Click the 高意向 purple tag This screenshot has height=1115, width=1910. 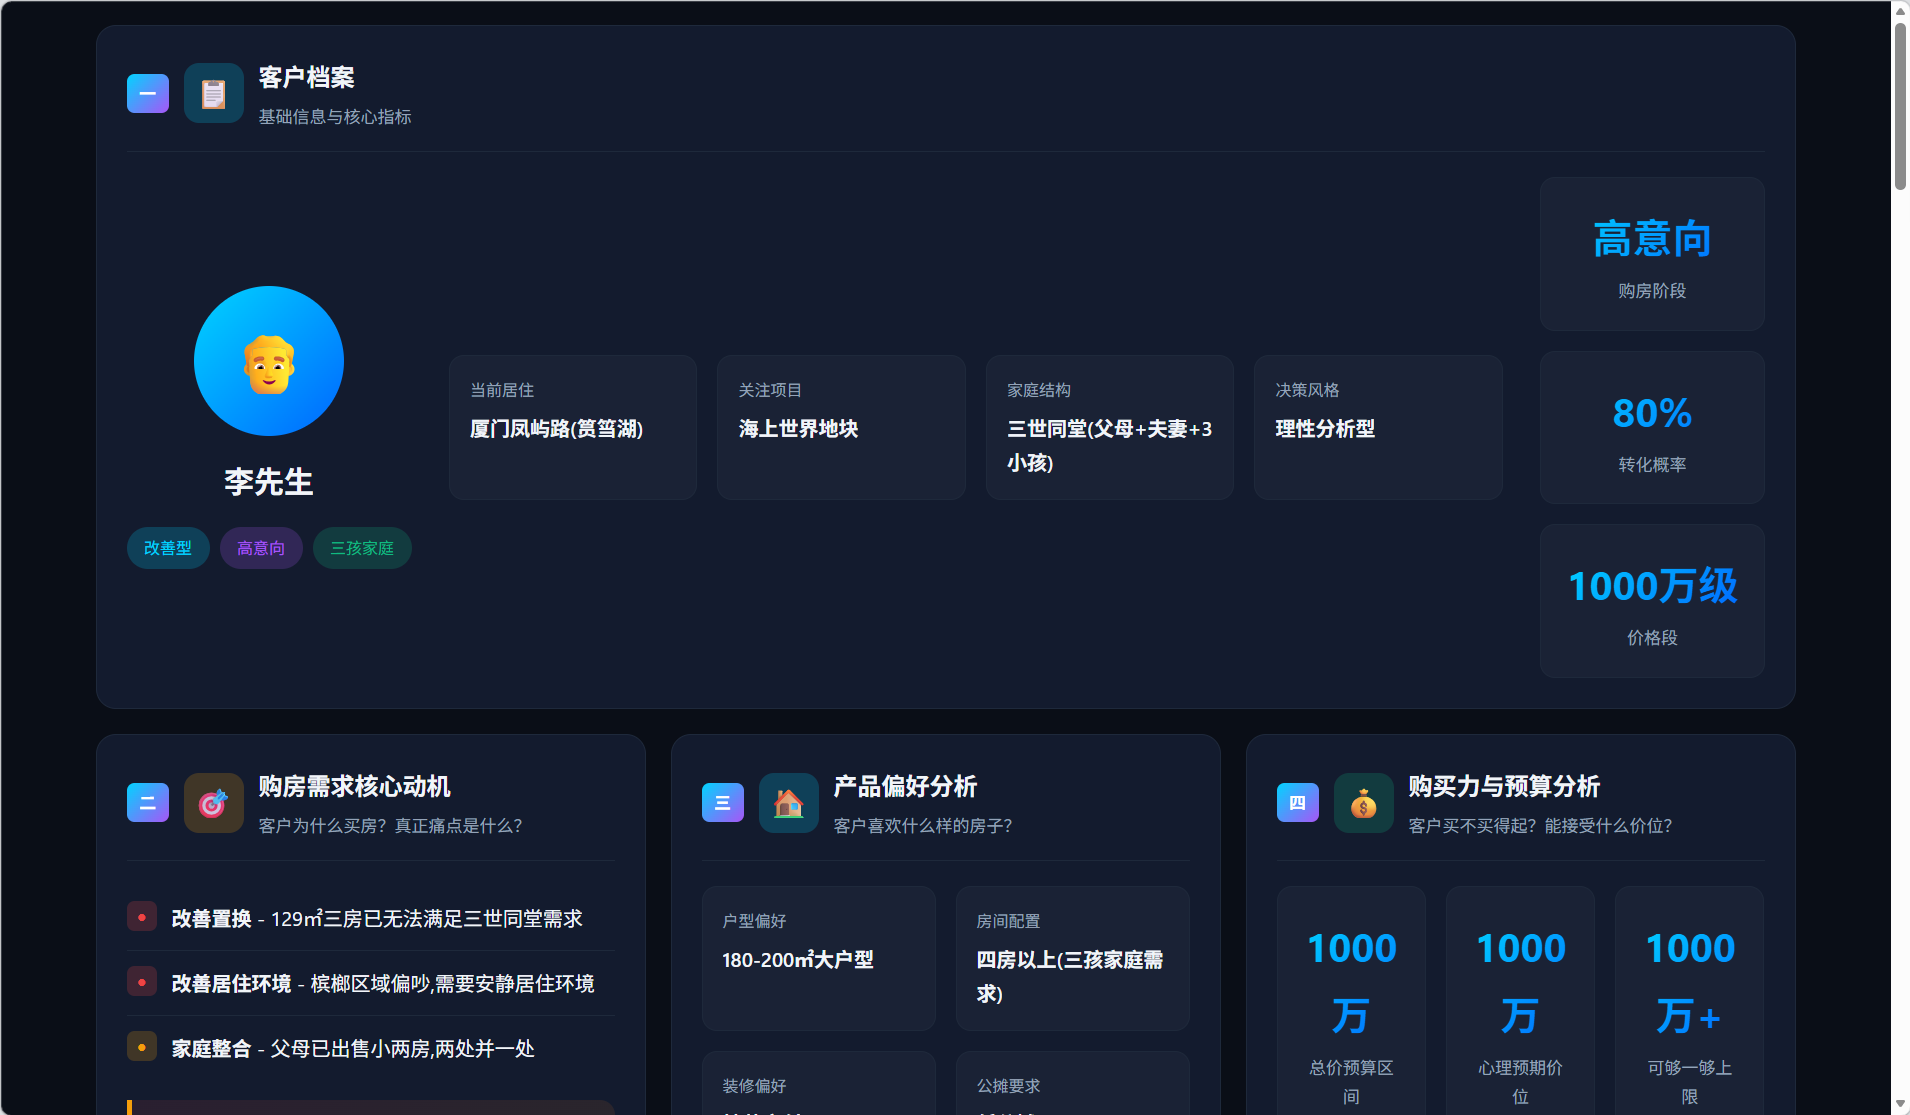pos(260,548)
